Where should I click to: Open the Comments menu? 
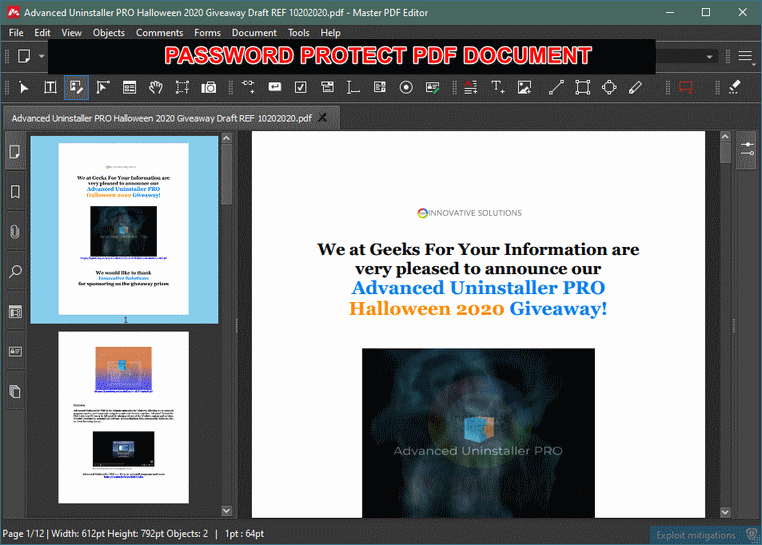[159, 33]
